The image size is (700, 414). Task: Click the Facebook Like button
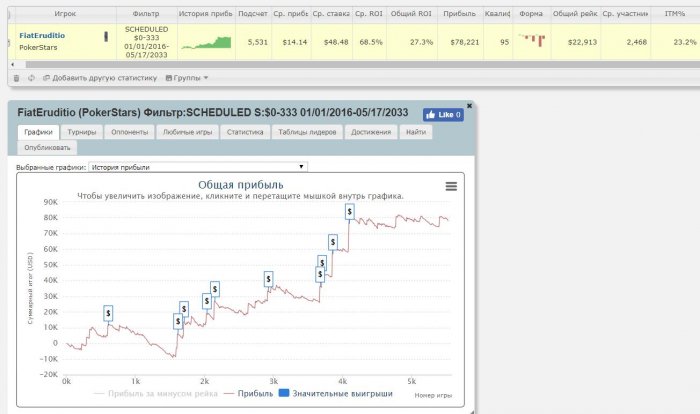coord(443,115)
